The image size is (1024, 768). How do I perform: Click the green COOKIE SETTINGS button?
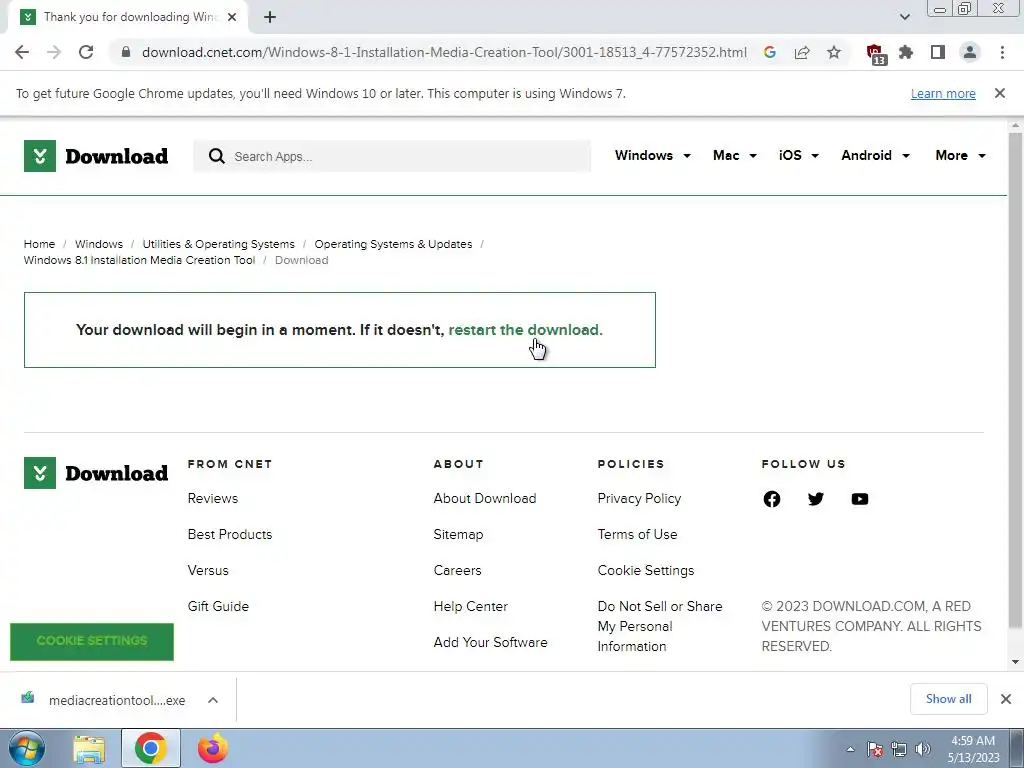tap(92, 641)
